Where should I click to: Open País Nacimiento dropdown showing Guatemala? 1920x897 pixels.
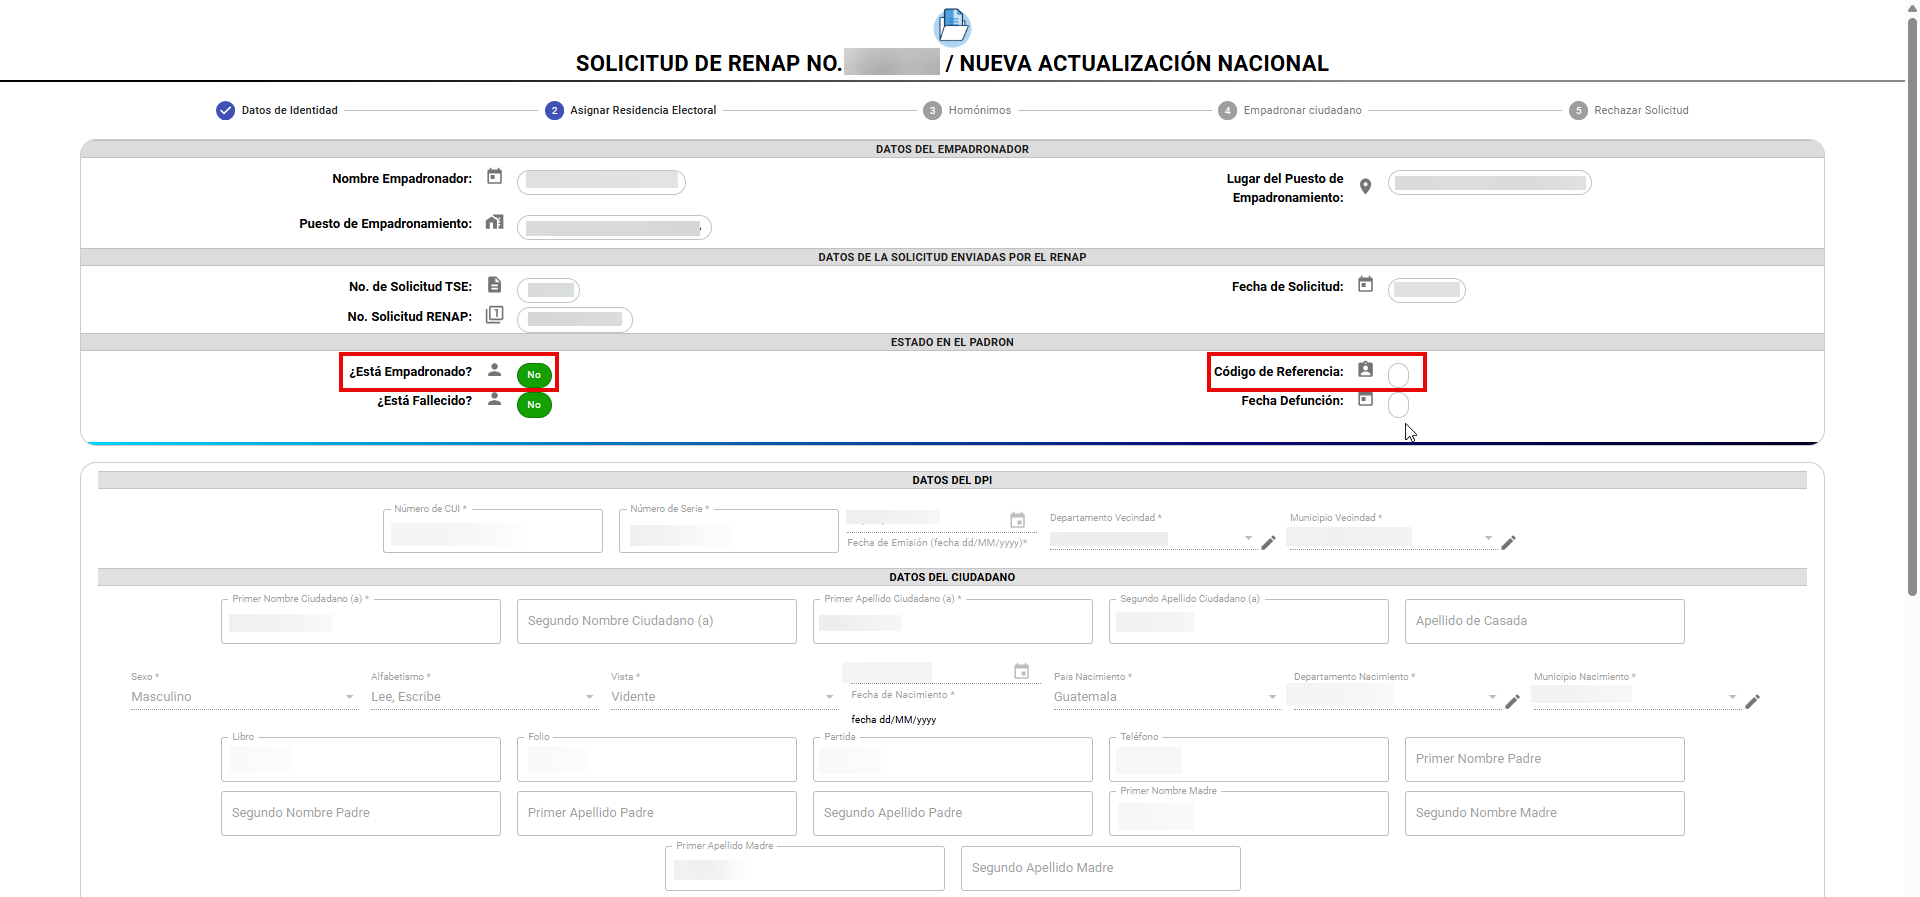click(1165, 697)
